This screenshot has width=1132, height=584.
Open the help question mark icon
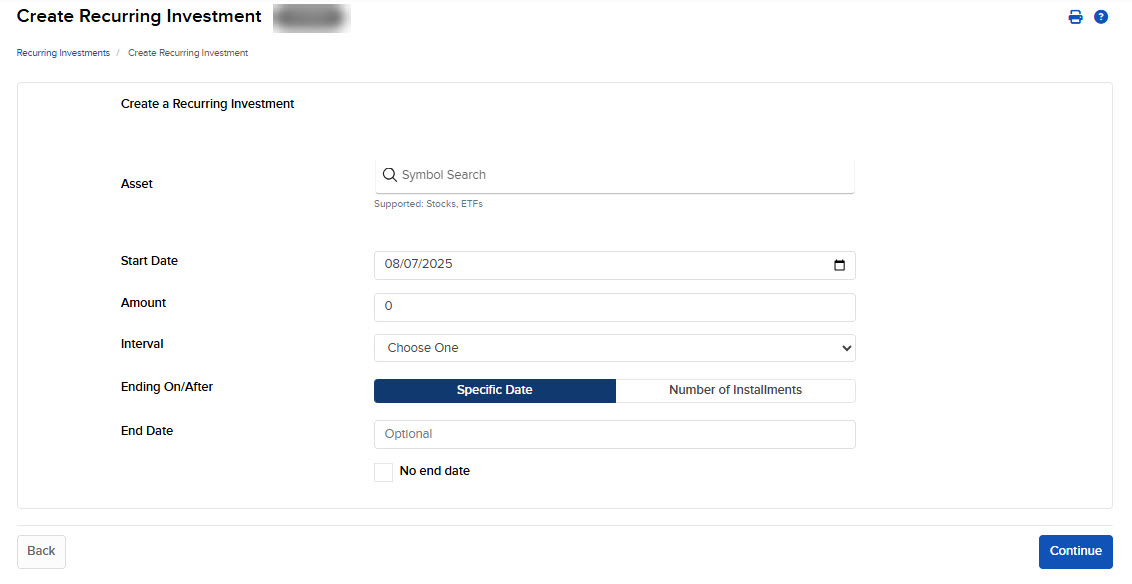click(1101, 16)
